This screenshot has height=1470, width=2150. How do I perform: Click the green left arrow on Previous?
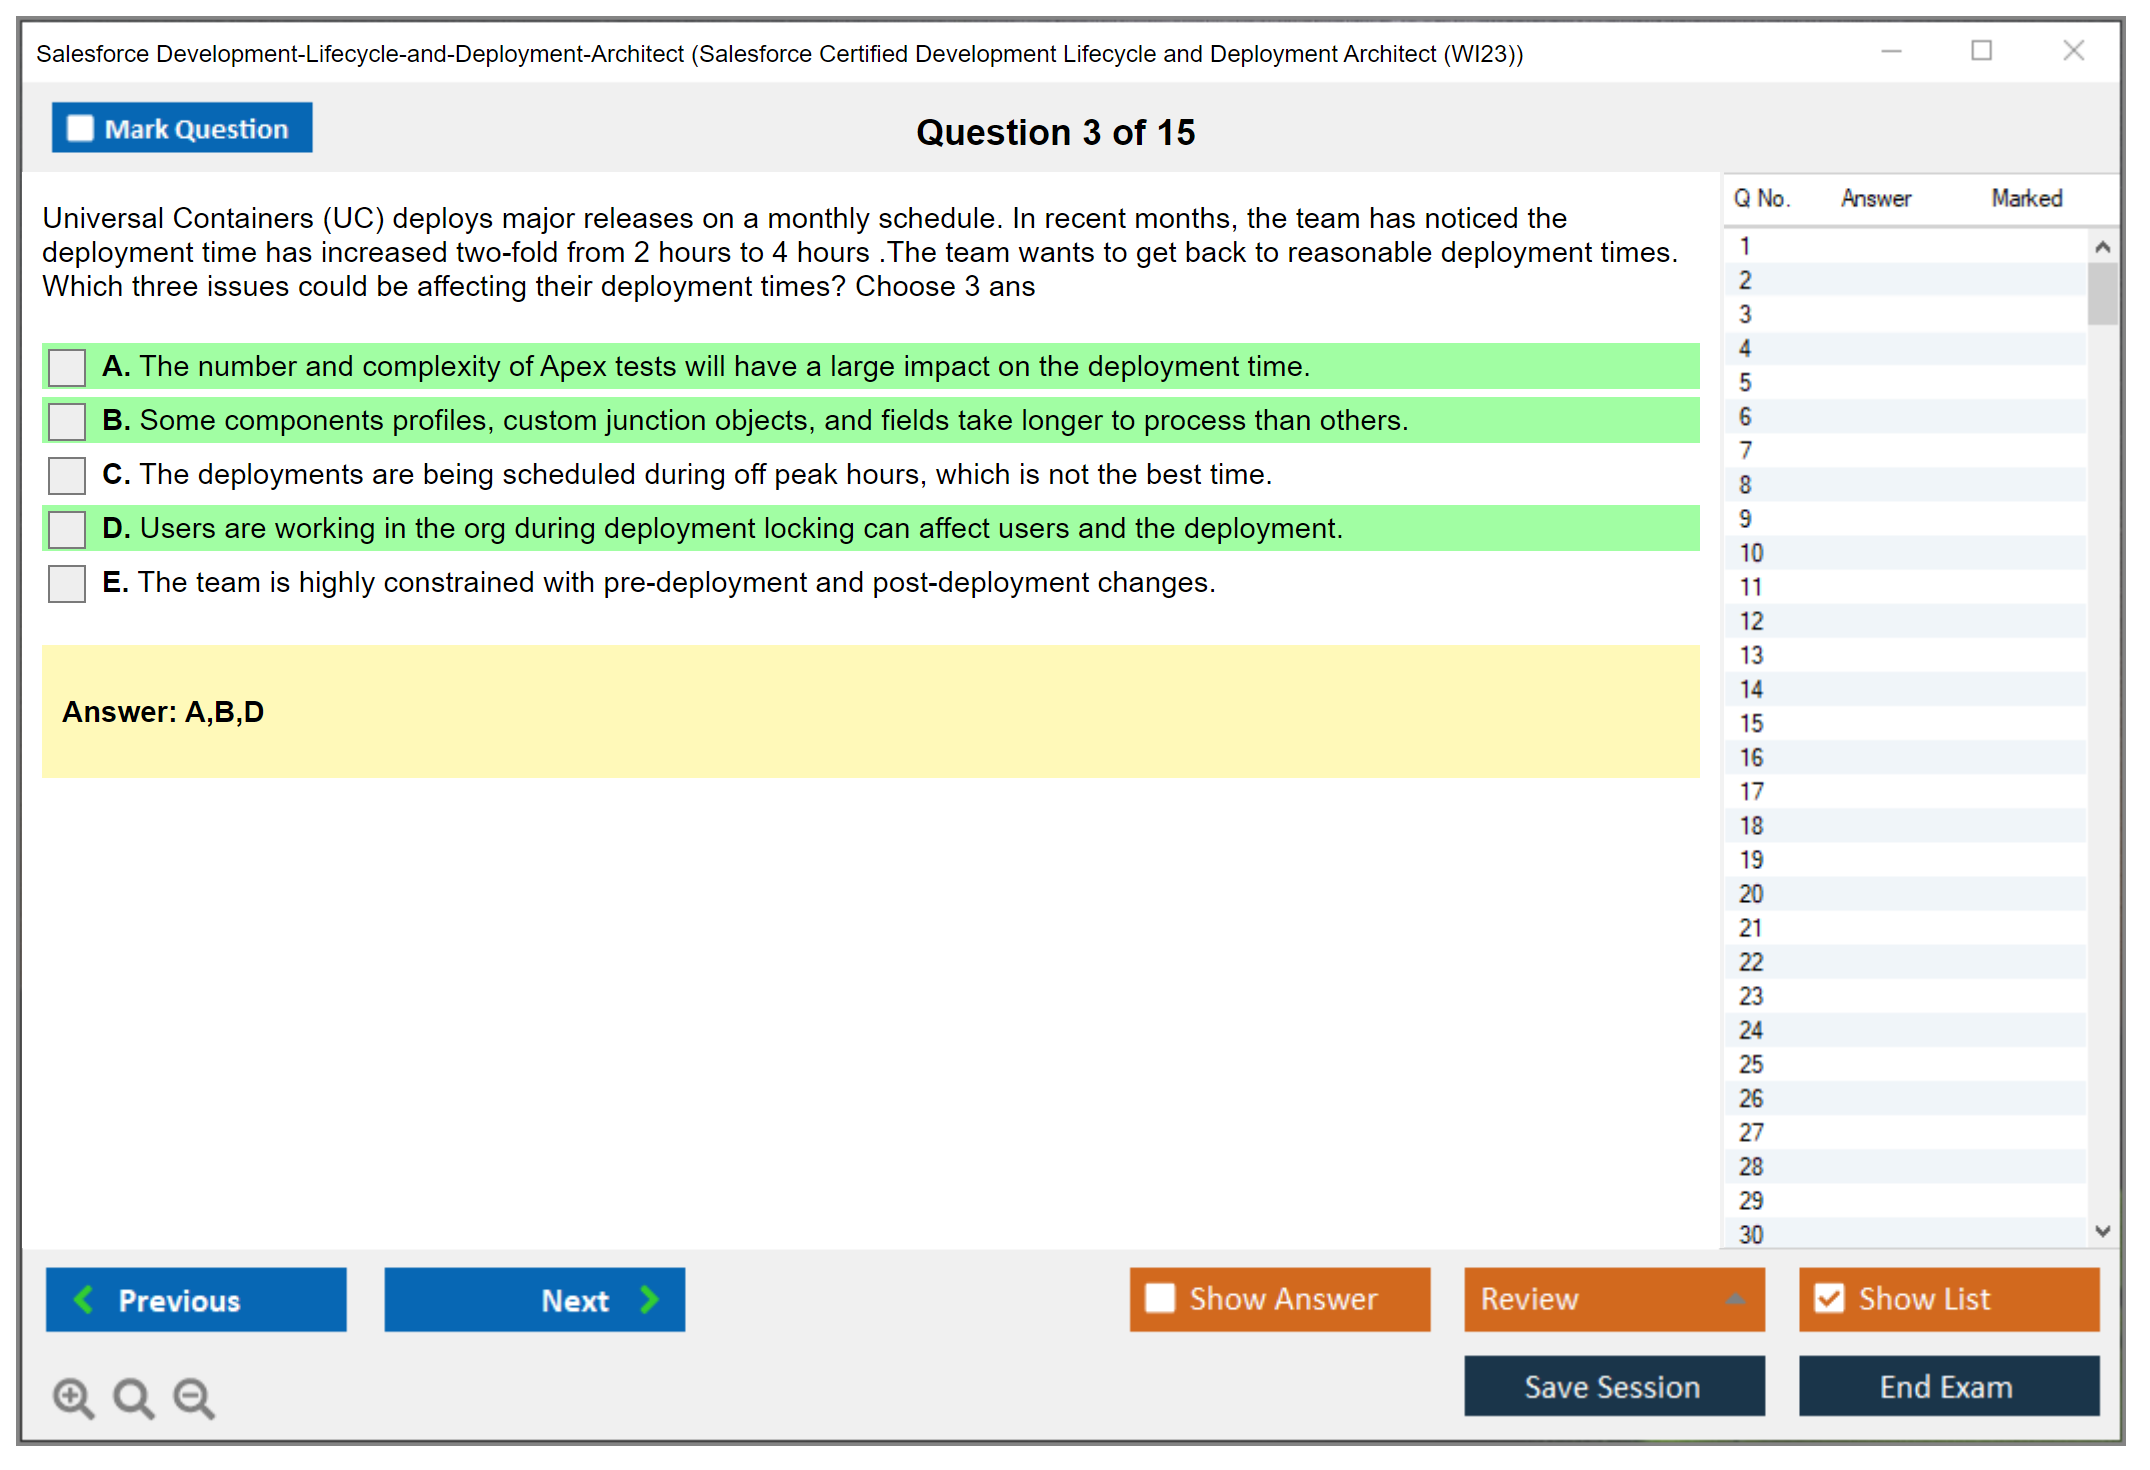tap(84, 1299)
